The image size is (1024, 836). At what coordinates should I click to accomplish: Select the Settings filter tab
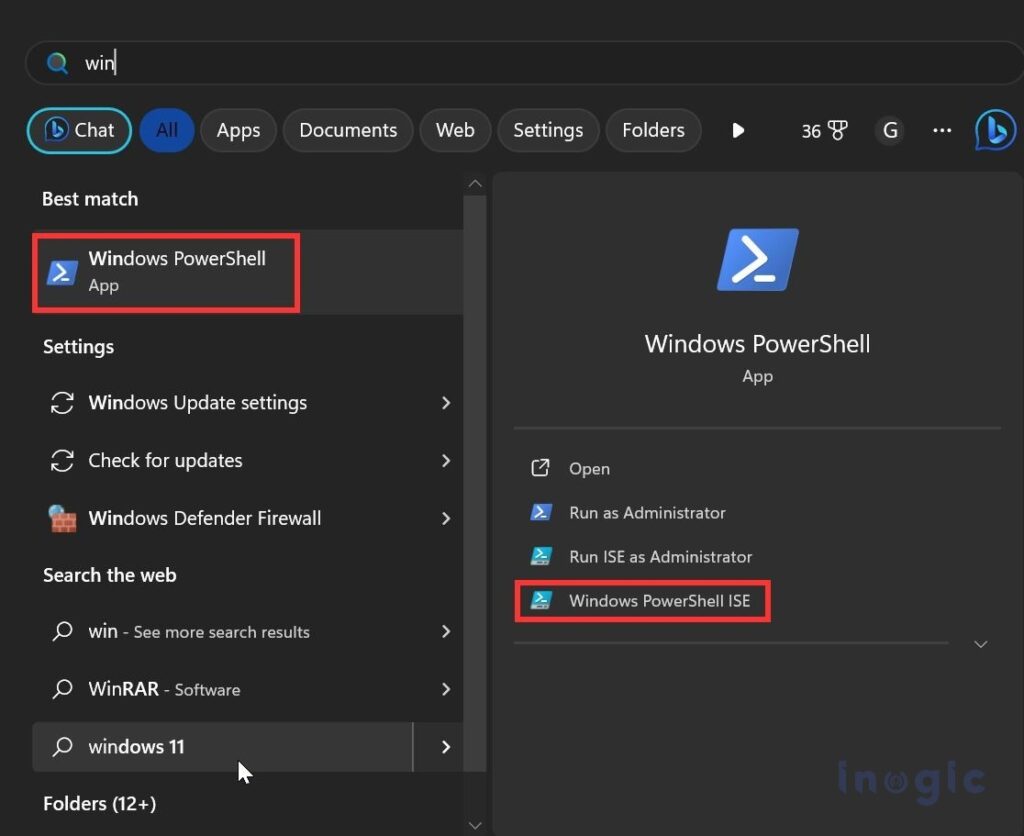pyautogui.click(x=548, y=131)
